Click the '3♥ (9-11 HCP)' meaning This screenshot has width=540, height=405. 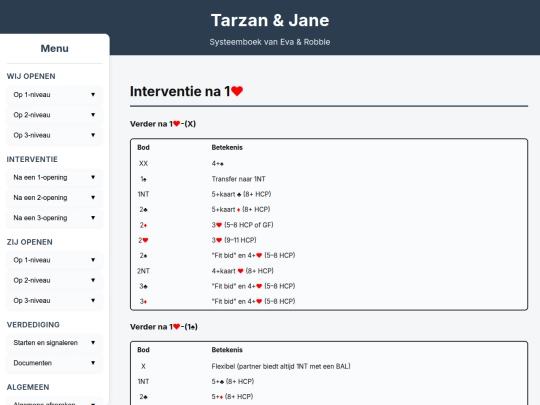234,240
